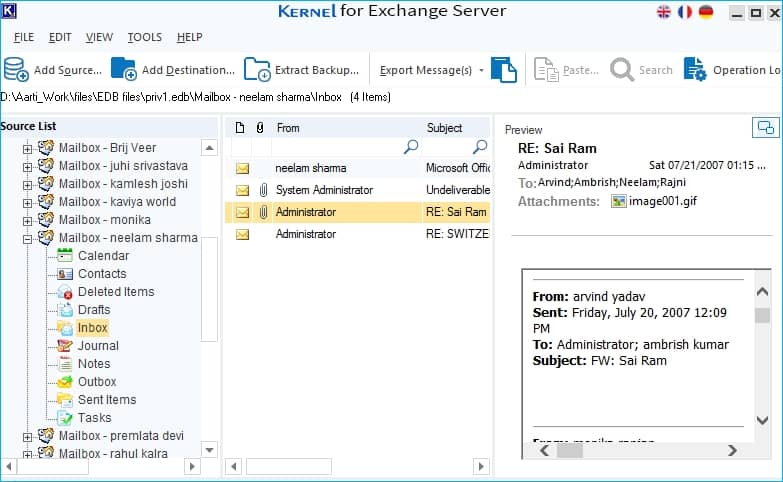Click the Journal folder icon
The image size is (783, 482).
[65, 346]
